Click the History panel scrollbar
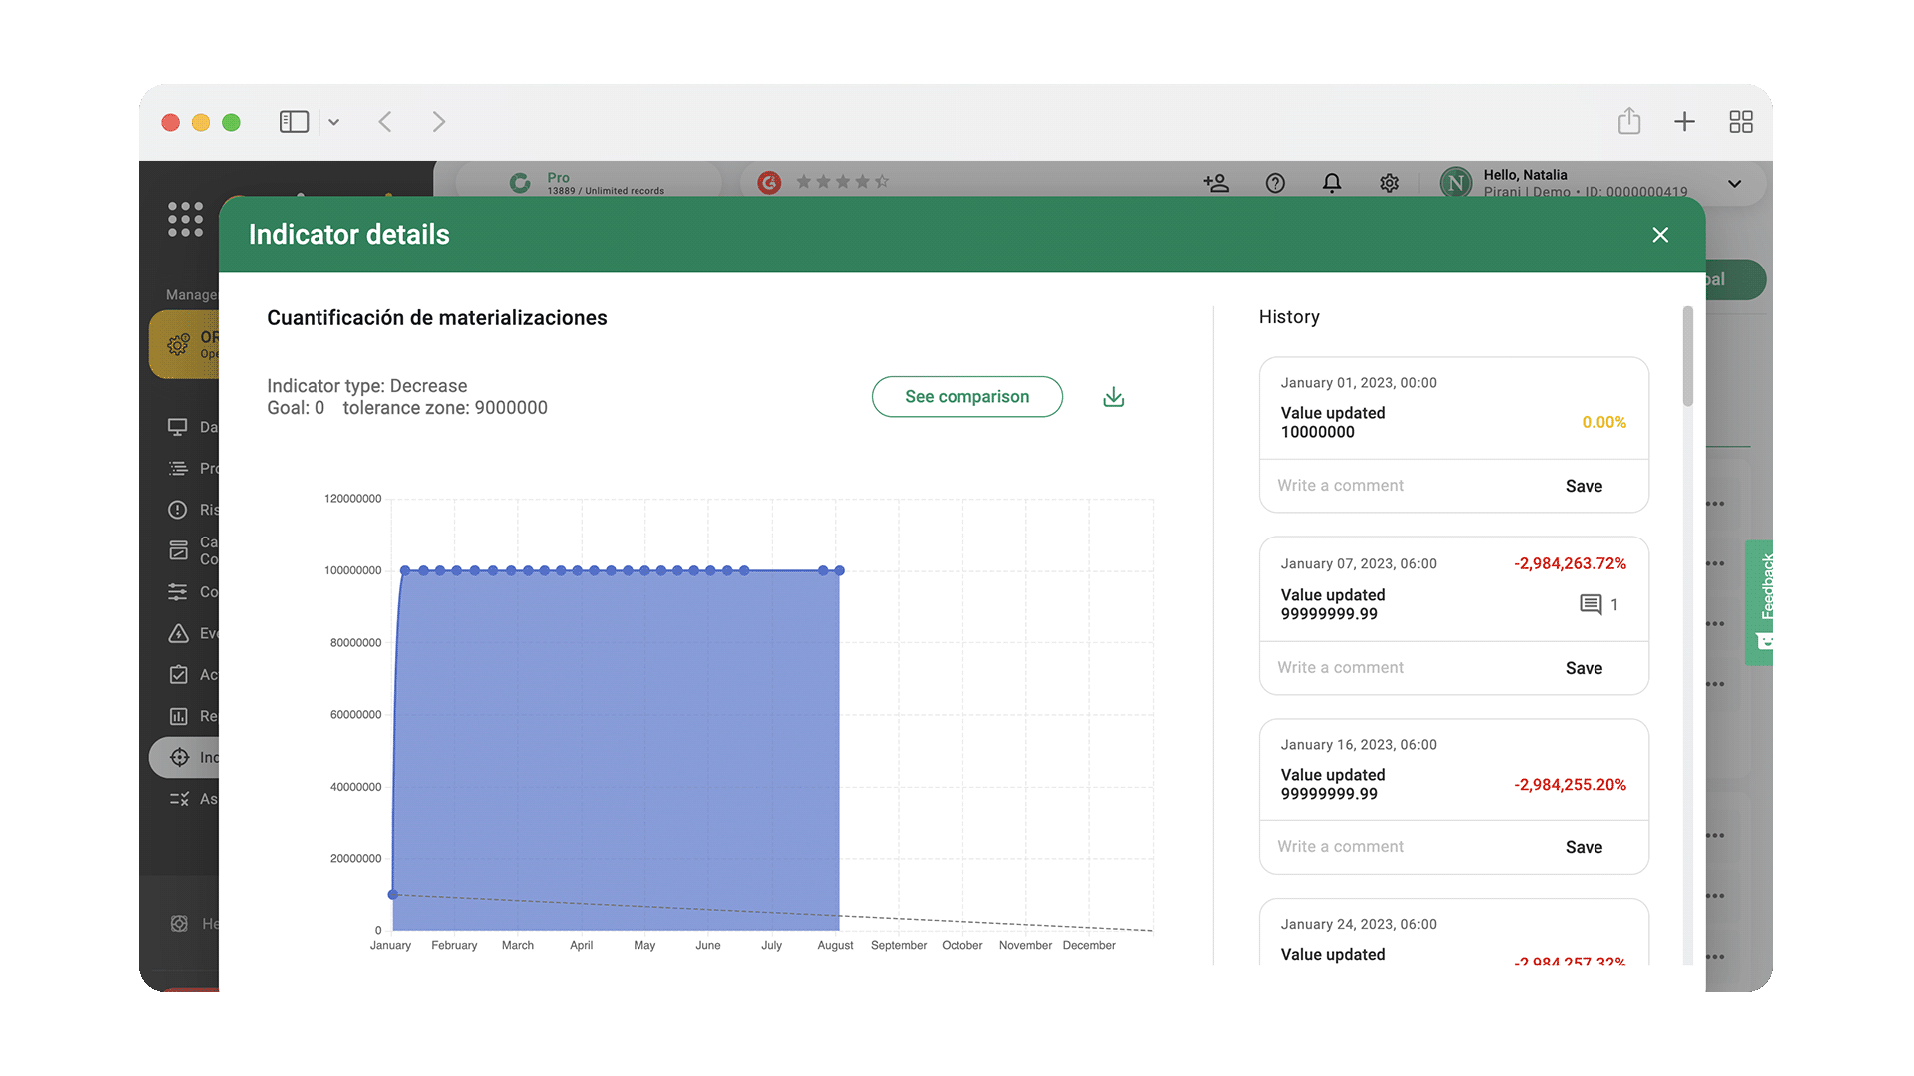 [1687, 357]
